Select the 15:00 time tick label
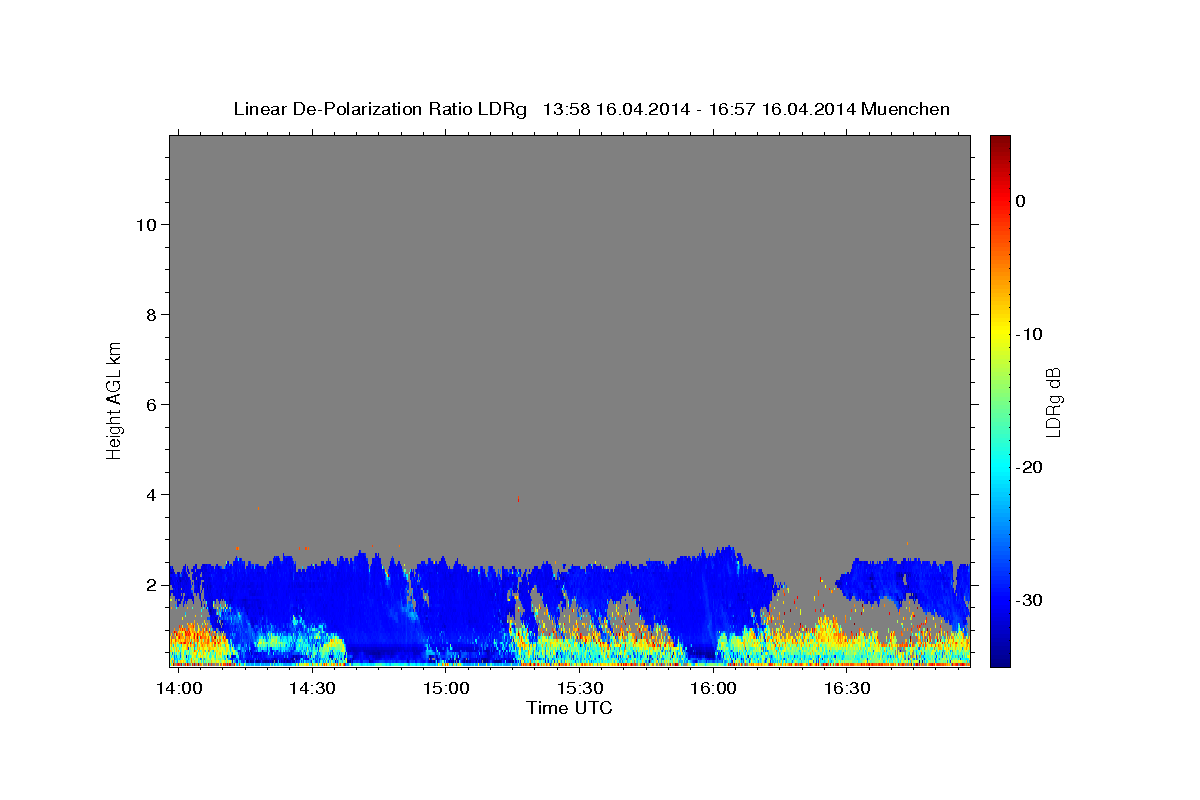Screen dimensions: 1200x800 (x=446, y=688)
